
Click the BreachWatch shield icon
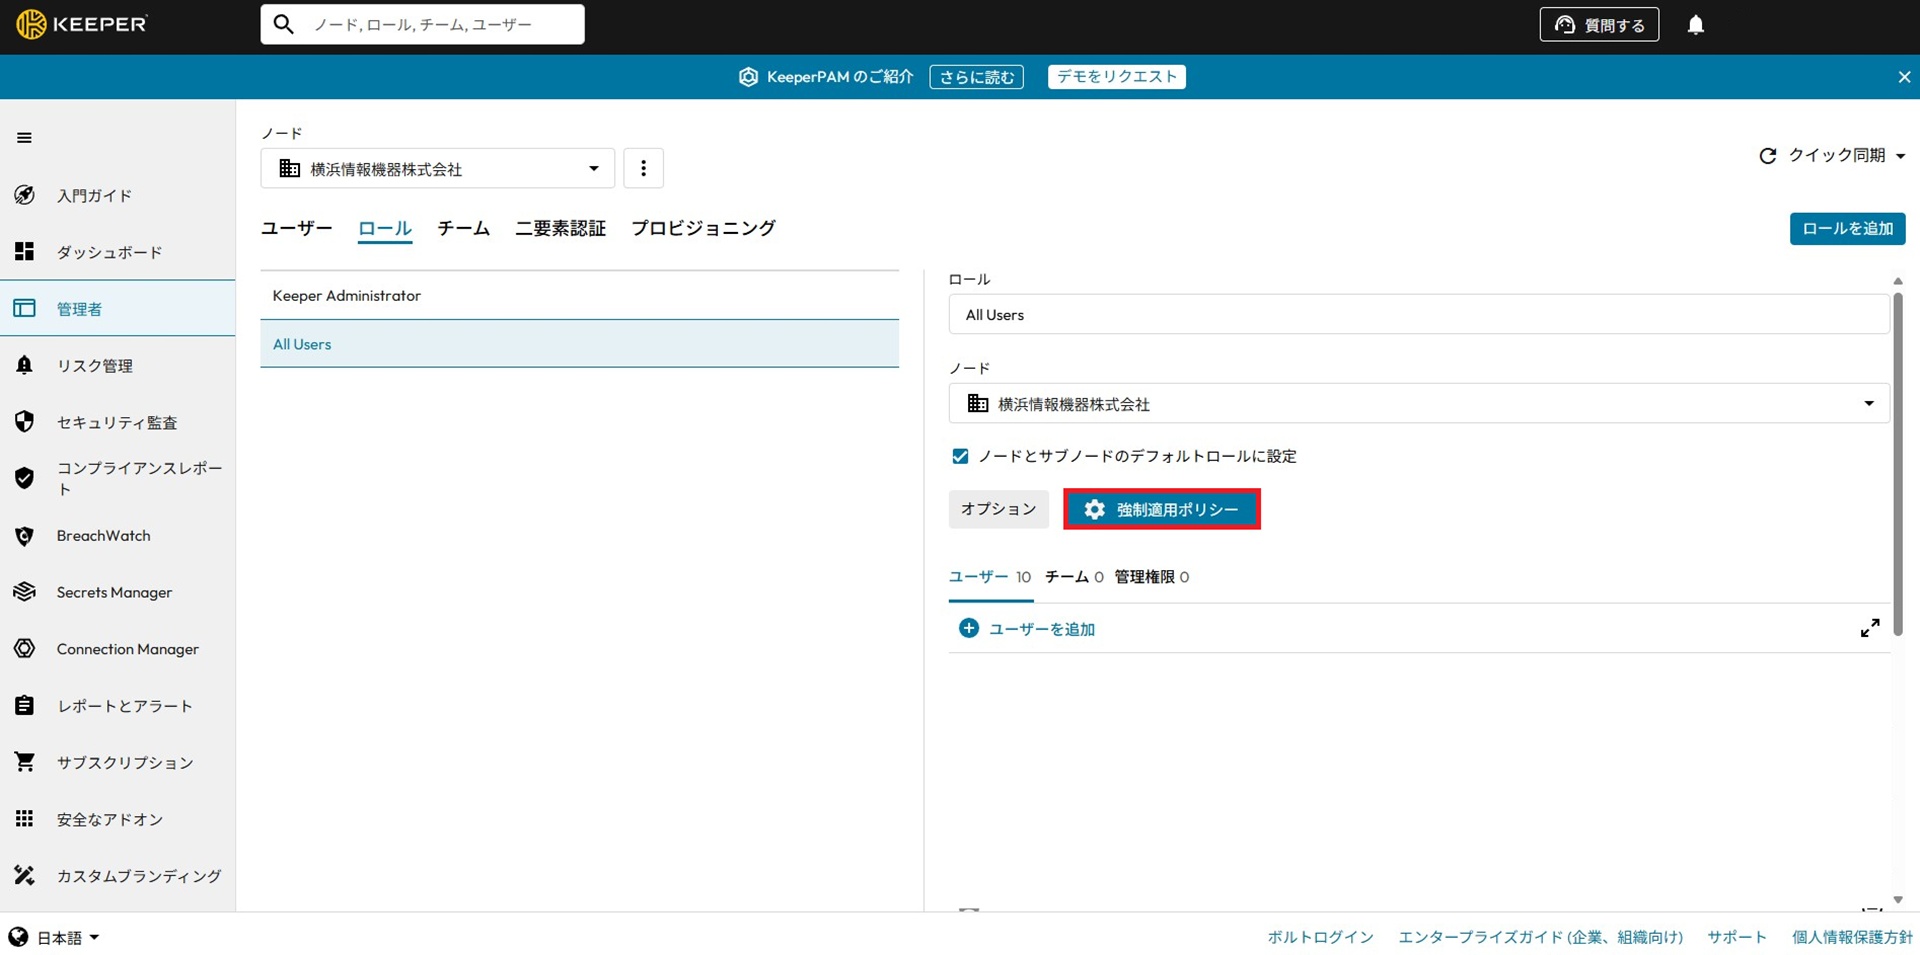pyautogui.click(x=25, y=536)
